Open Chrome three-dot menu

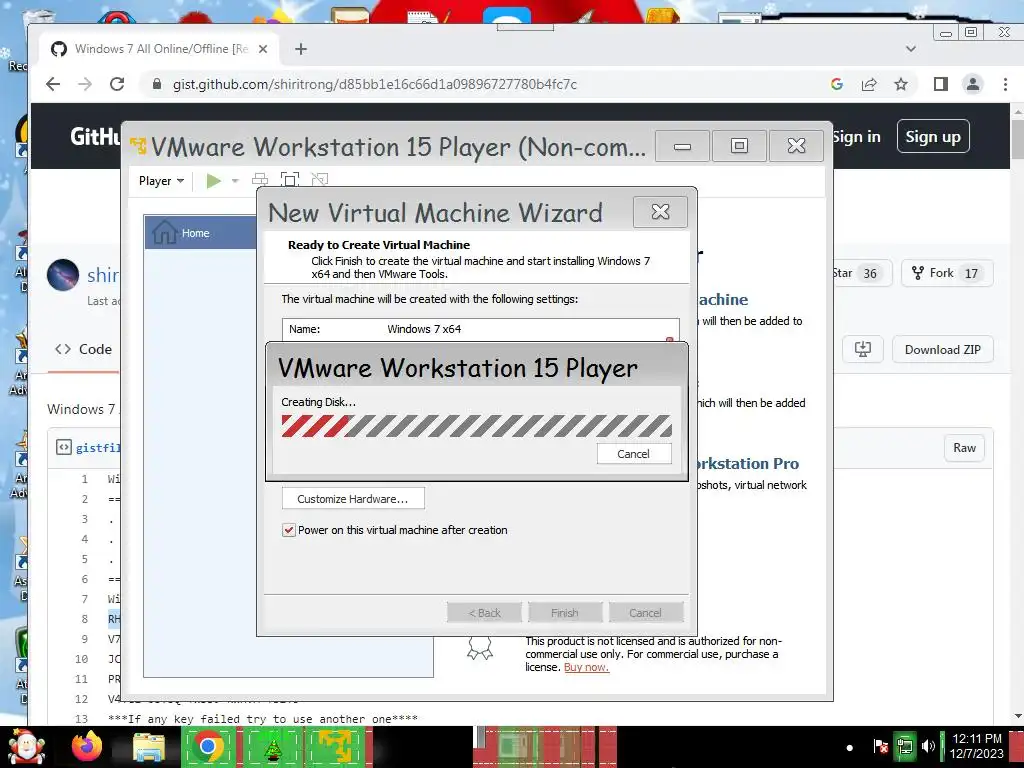[x=1005, y=84]
